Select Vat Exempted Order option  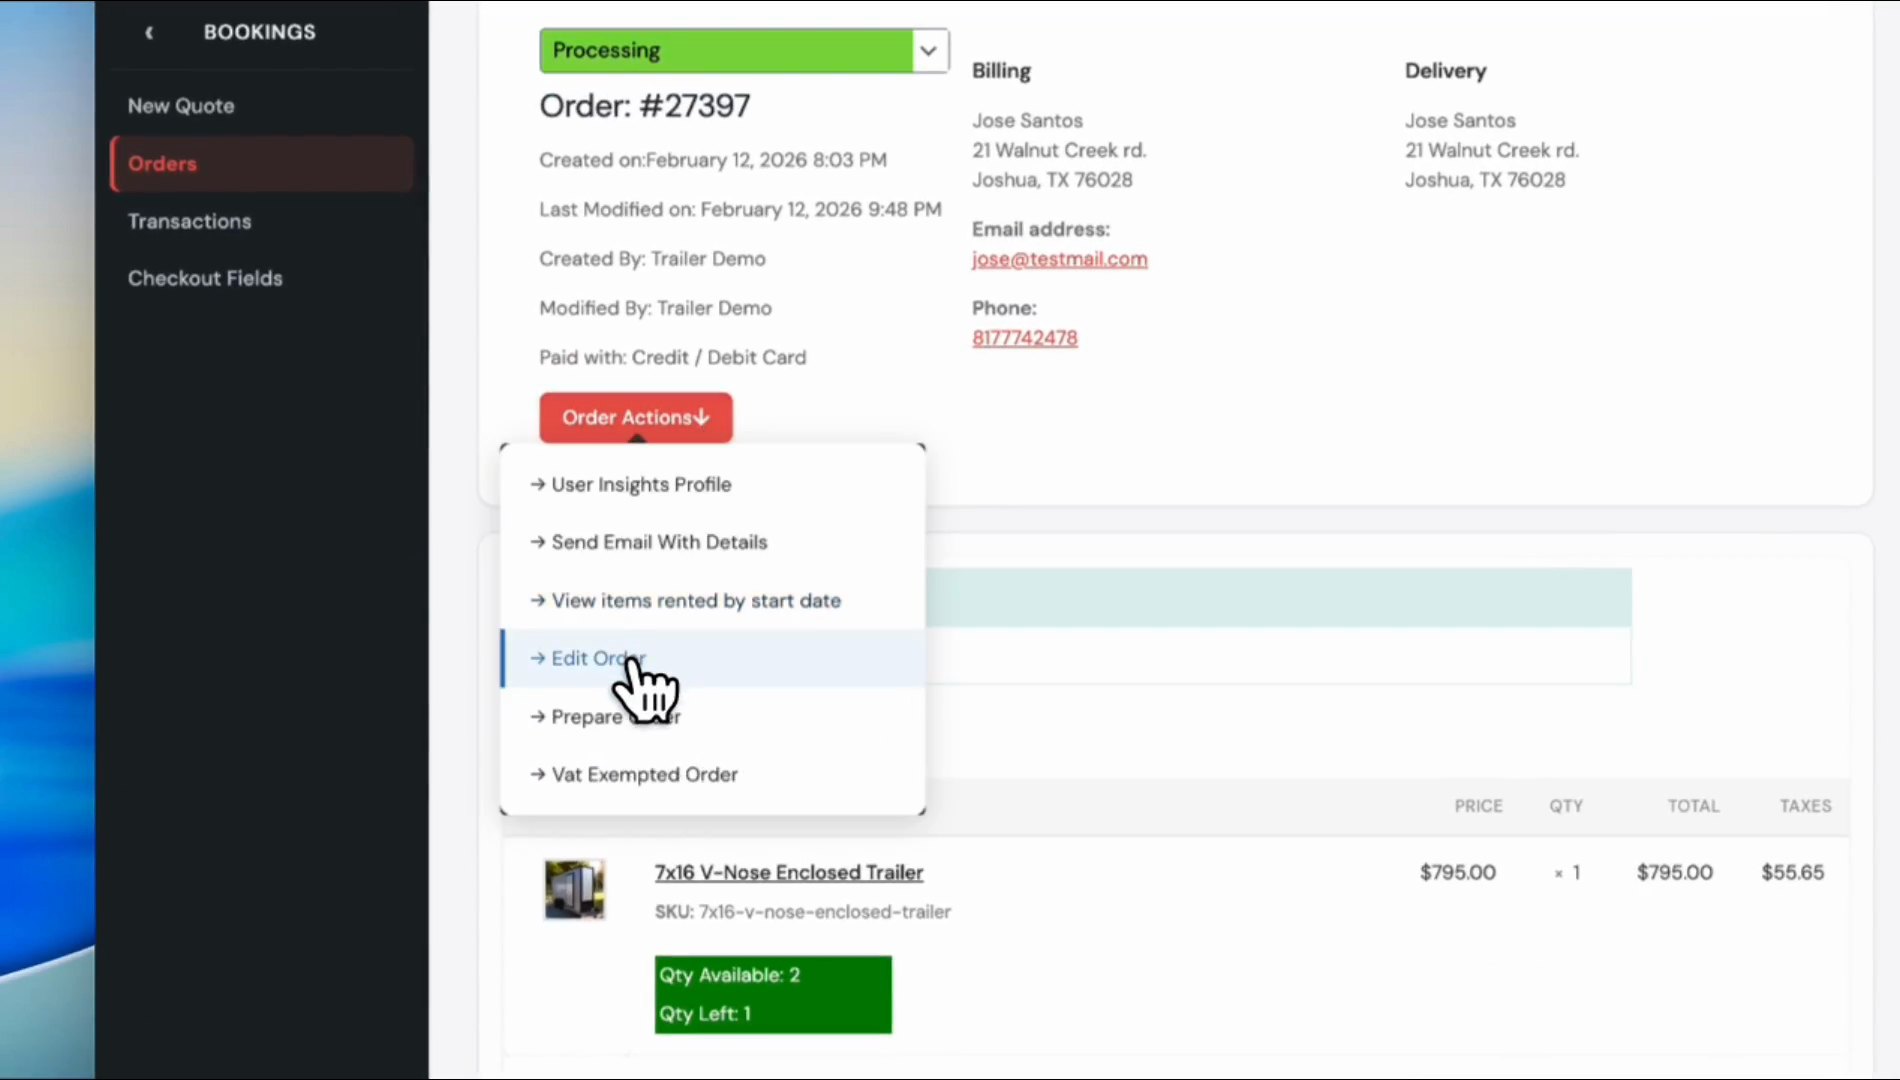click(644, 775)
